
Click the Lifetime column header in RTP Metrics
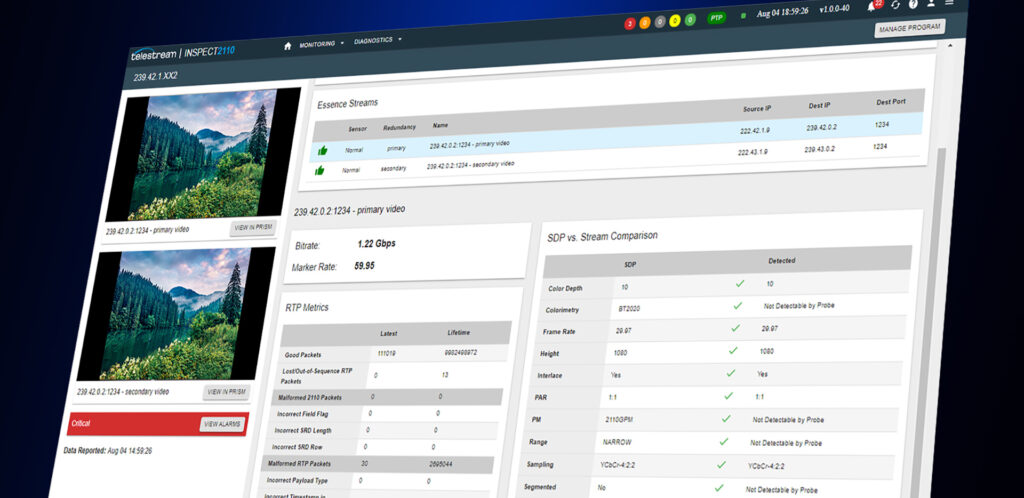[458, 332]
